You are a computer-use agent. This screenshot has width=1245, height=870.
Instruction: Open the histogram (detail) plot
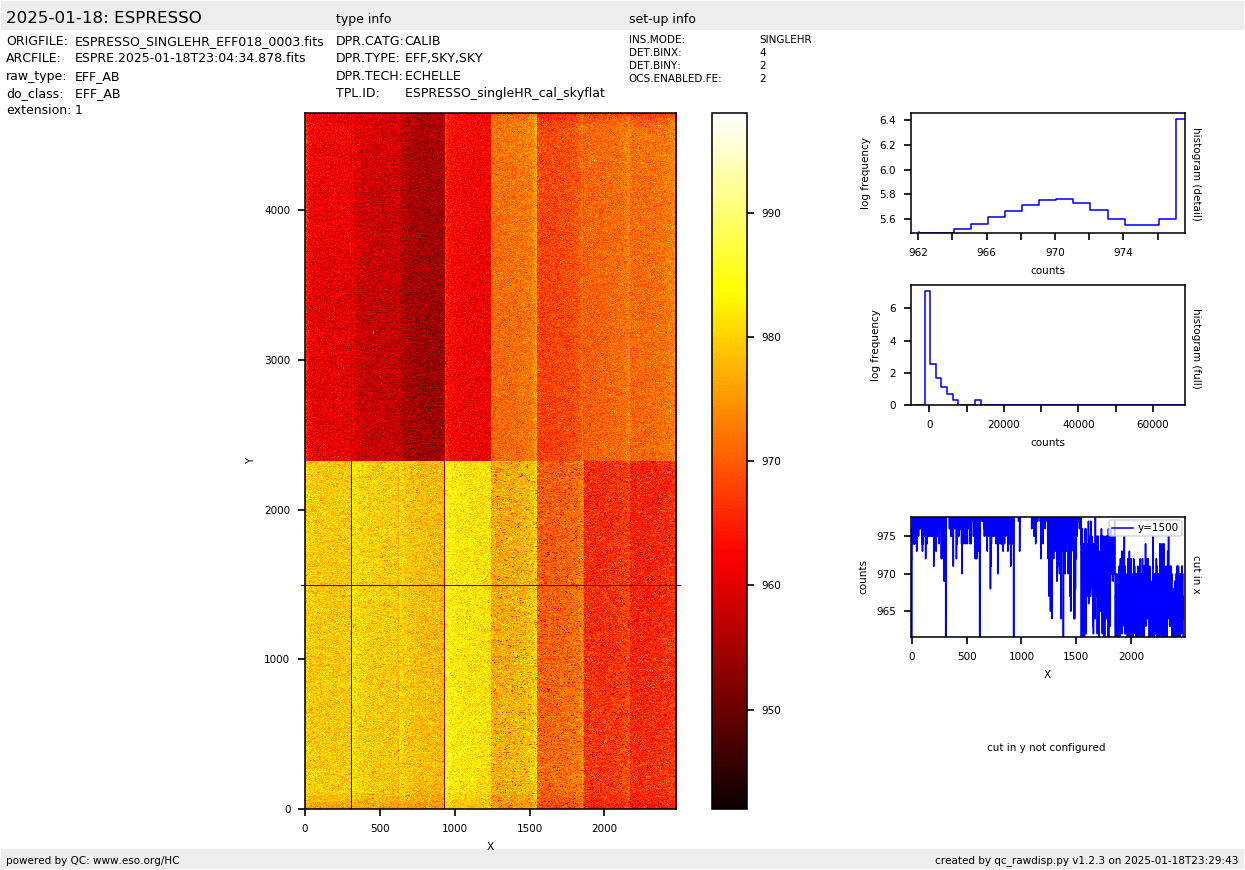[x=1047, y=173]
